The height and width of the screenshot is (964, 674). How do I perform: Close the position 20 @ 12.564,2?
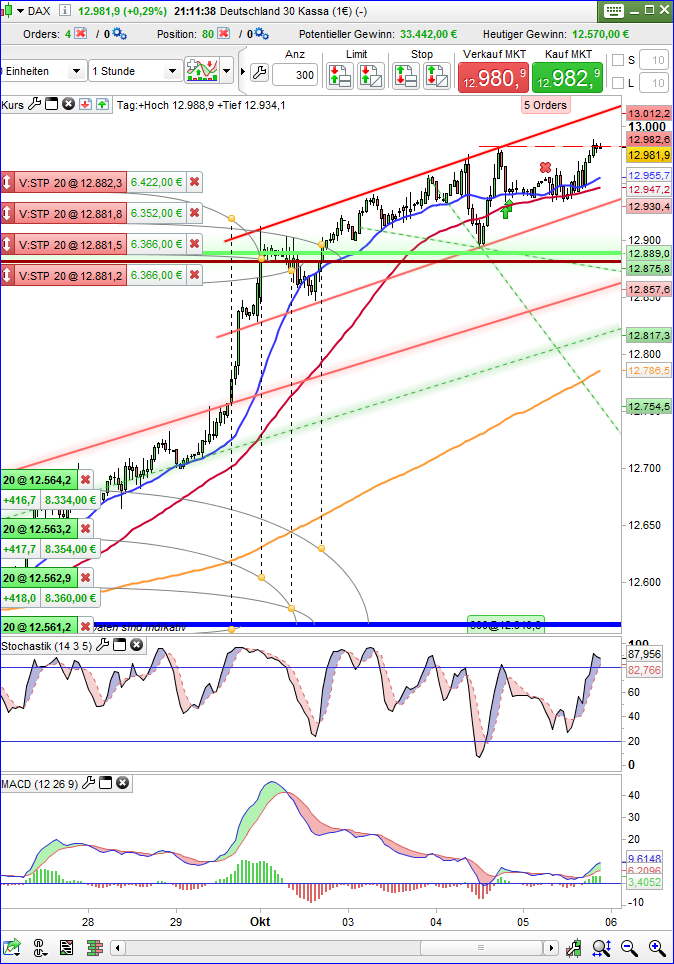tap(85, 480)
